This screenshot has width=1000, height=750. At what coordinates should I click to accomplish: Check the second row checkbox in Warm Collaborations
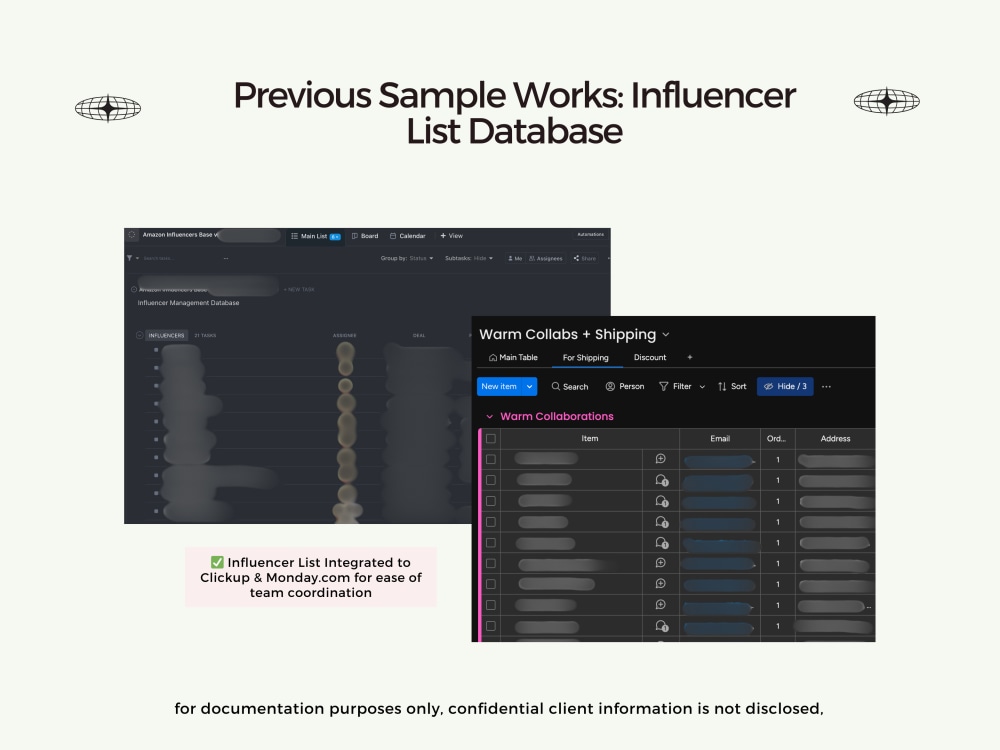click(x=490, y=480)
